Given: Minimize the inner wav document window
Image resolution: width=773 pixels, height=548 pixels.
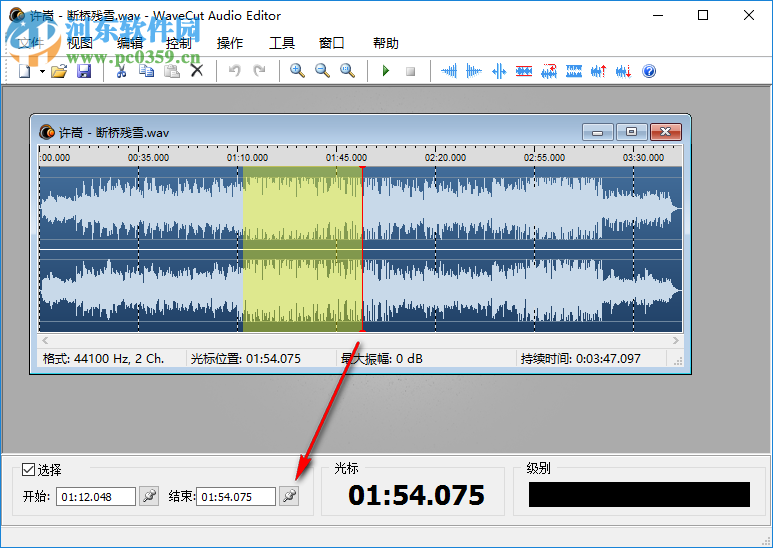Looking at the screenshot, I should pos(597,132).
